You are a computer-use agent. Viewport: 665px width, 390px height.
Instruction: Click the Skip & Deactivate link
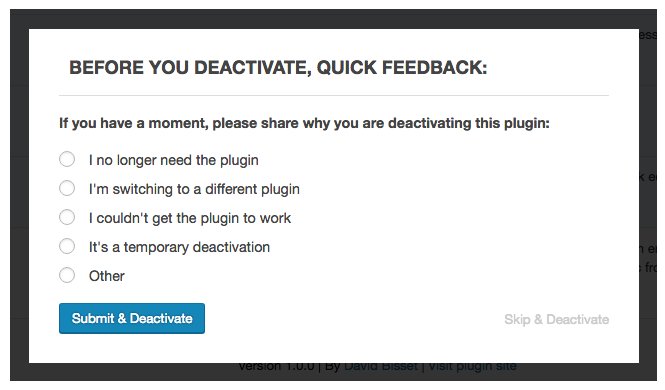pyautogui.click(x=556, y=319)
